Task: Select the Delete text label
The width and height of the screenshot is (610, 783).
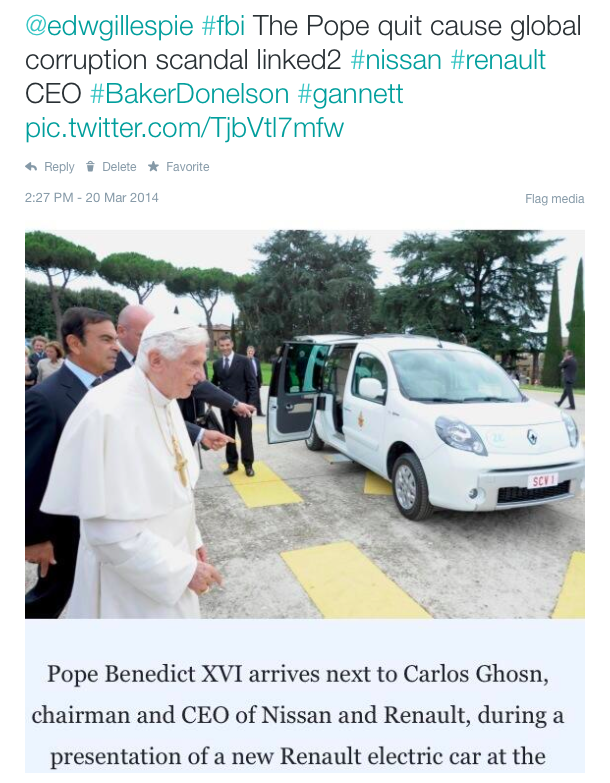Action: (x=119, y=167)
